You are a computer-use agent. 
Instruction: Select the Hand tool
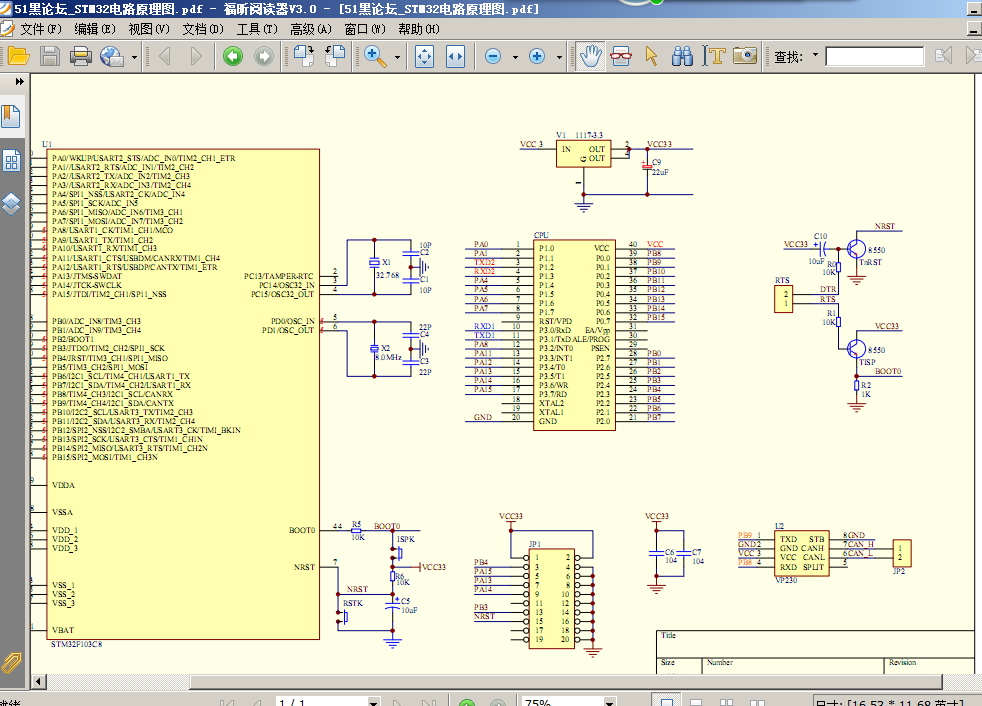590,56
